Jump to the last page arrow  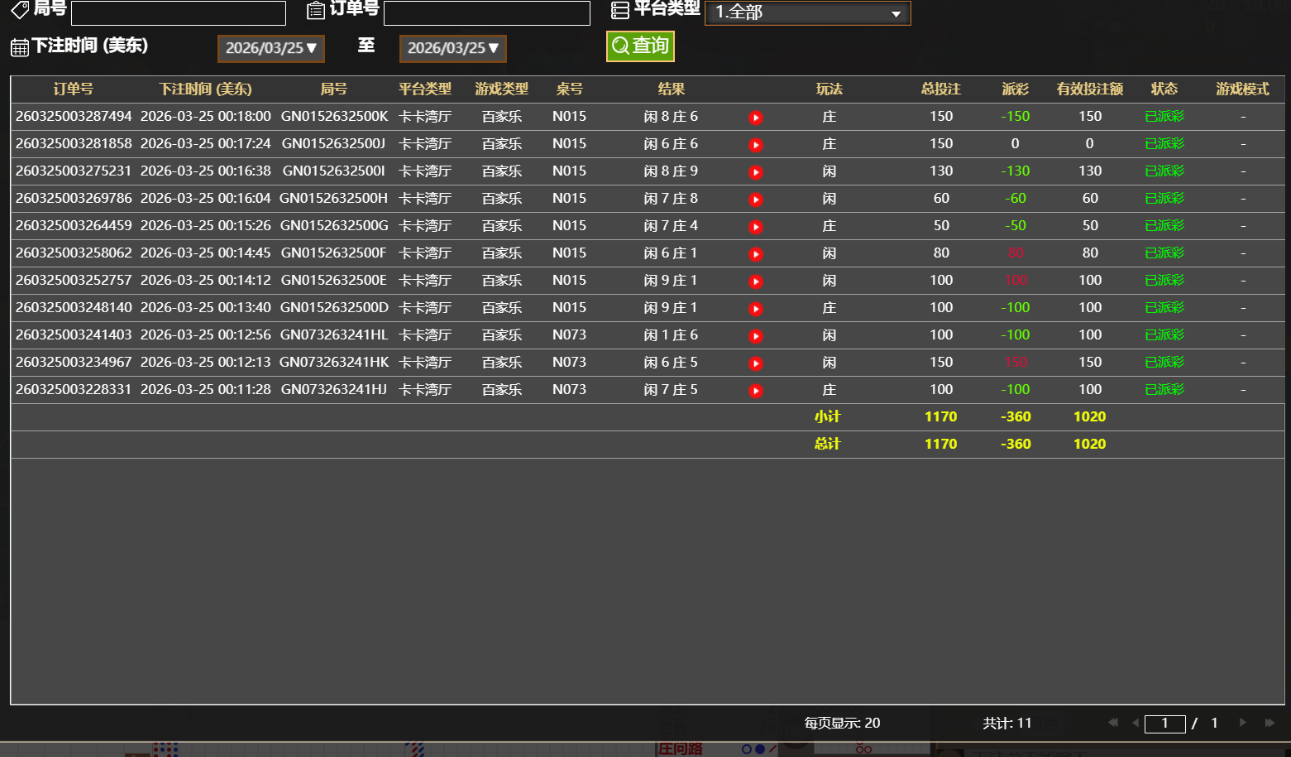point(1270,723)
